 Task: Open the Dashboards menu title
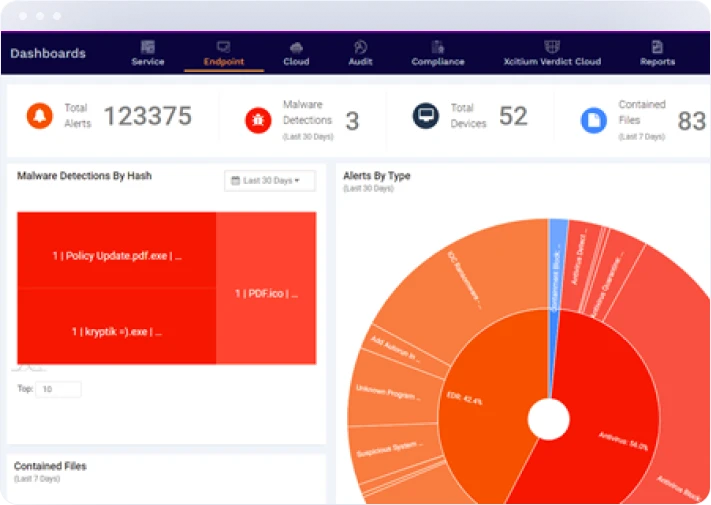pyautogui.click(x=48, y=54)
